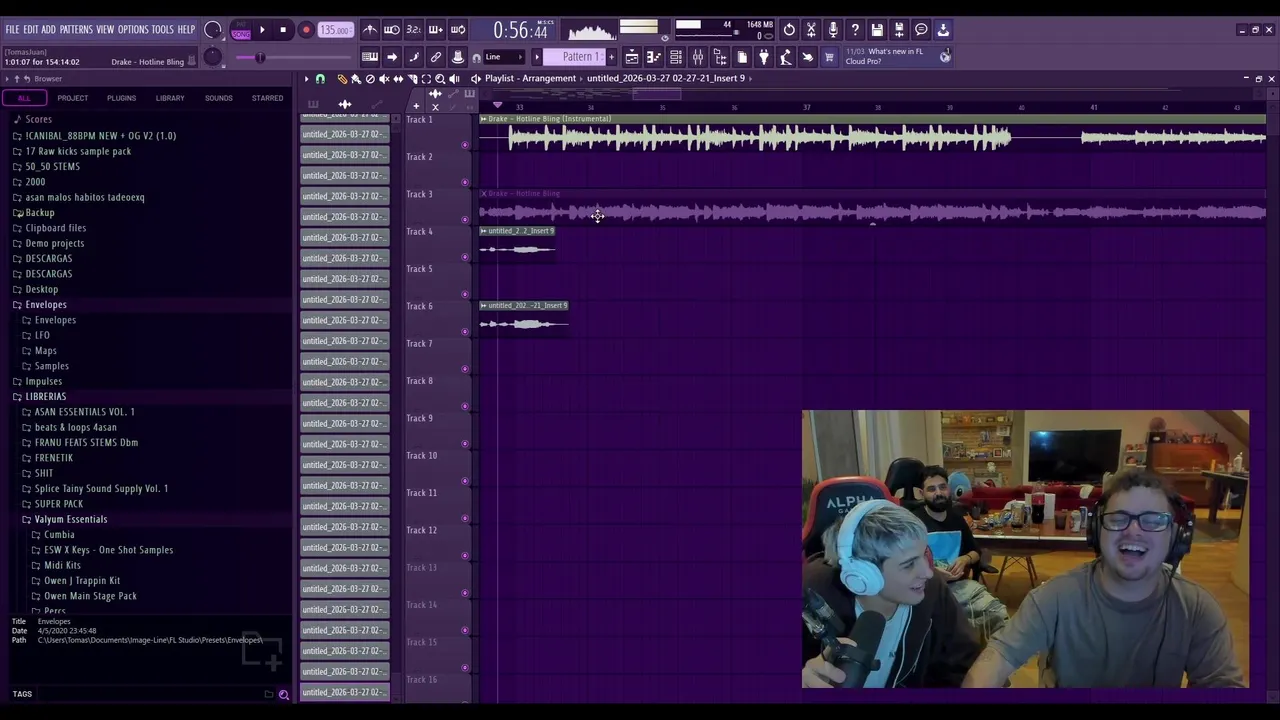Screen dimensions: 1280x720
Task: Switch to the PLUGINS browser tab
Action: (x=121, y=98)
